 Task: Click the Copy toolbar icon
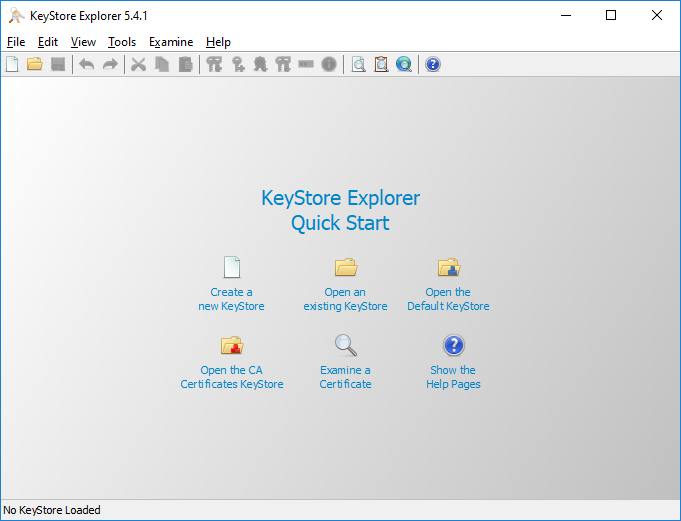162,64
